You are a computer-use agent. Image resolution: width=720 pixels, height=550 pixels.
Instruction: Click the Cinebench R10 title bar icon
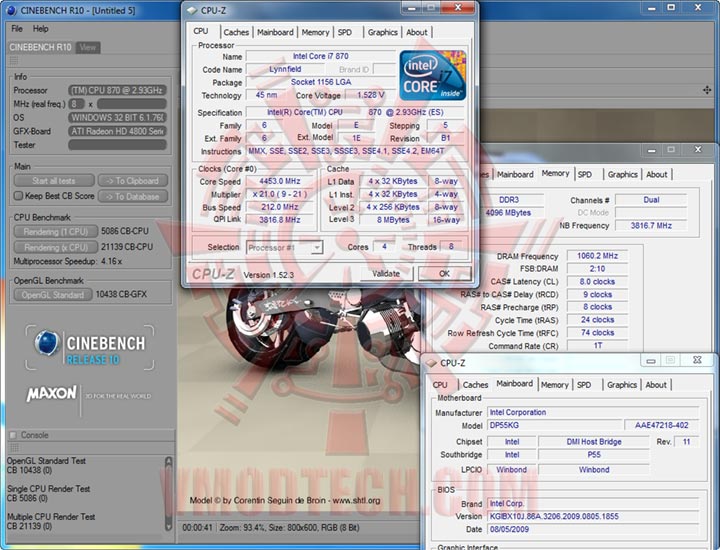(11, 10)
